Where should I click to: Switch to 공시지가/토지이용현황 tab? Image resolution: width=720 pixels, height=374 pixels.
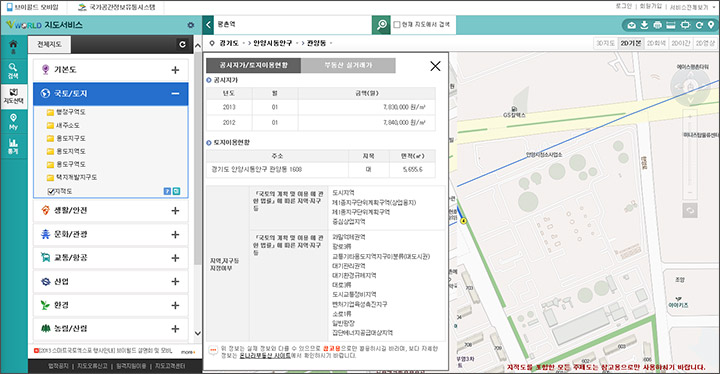(x=253, y=65)
